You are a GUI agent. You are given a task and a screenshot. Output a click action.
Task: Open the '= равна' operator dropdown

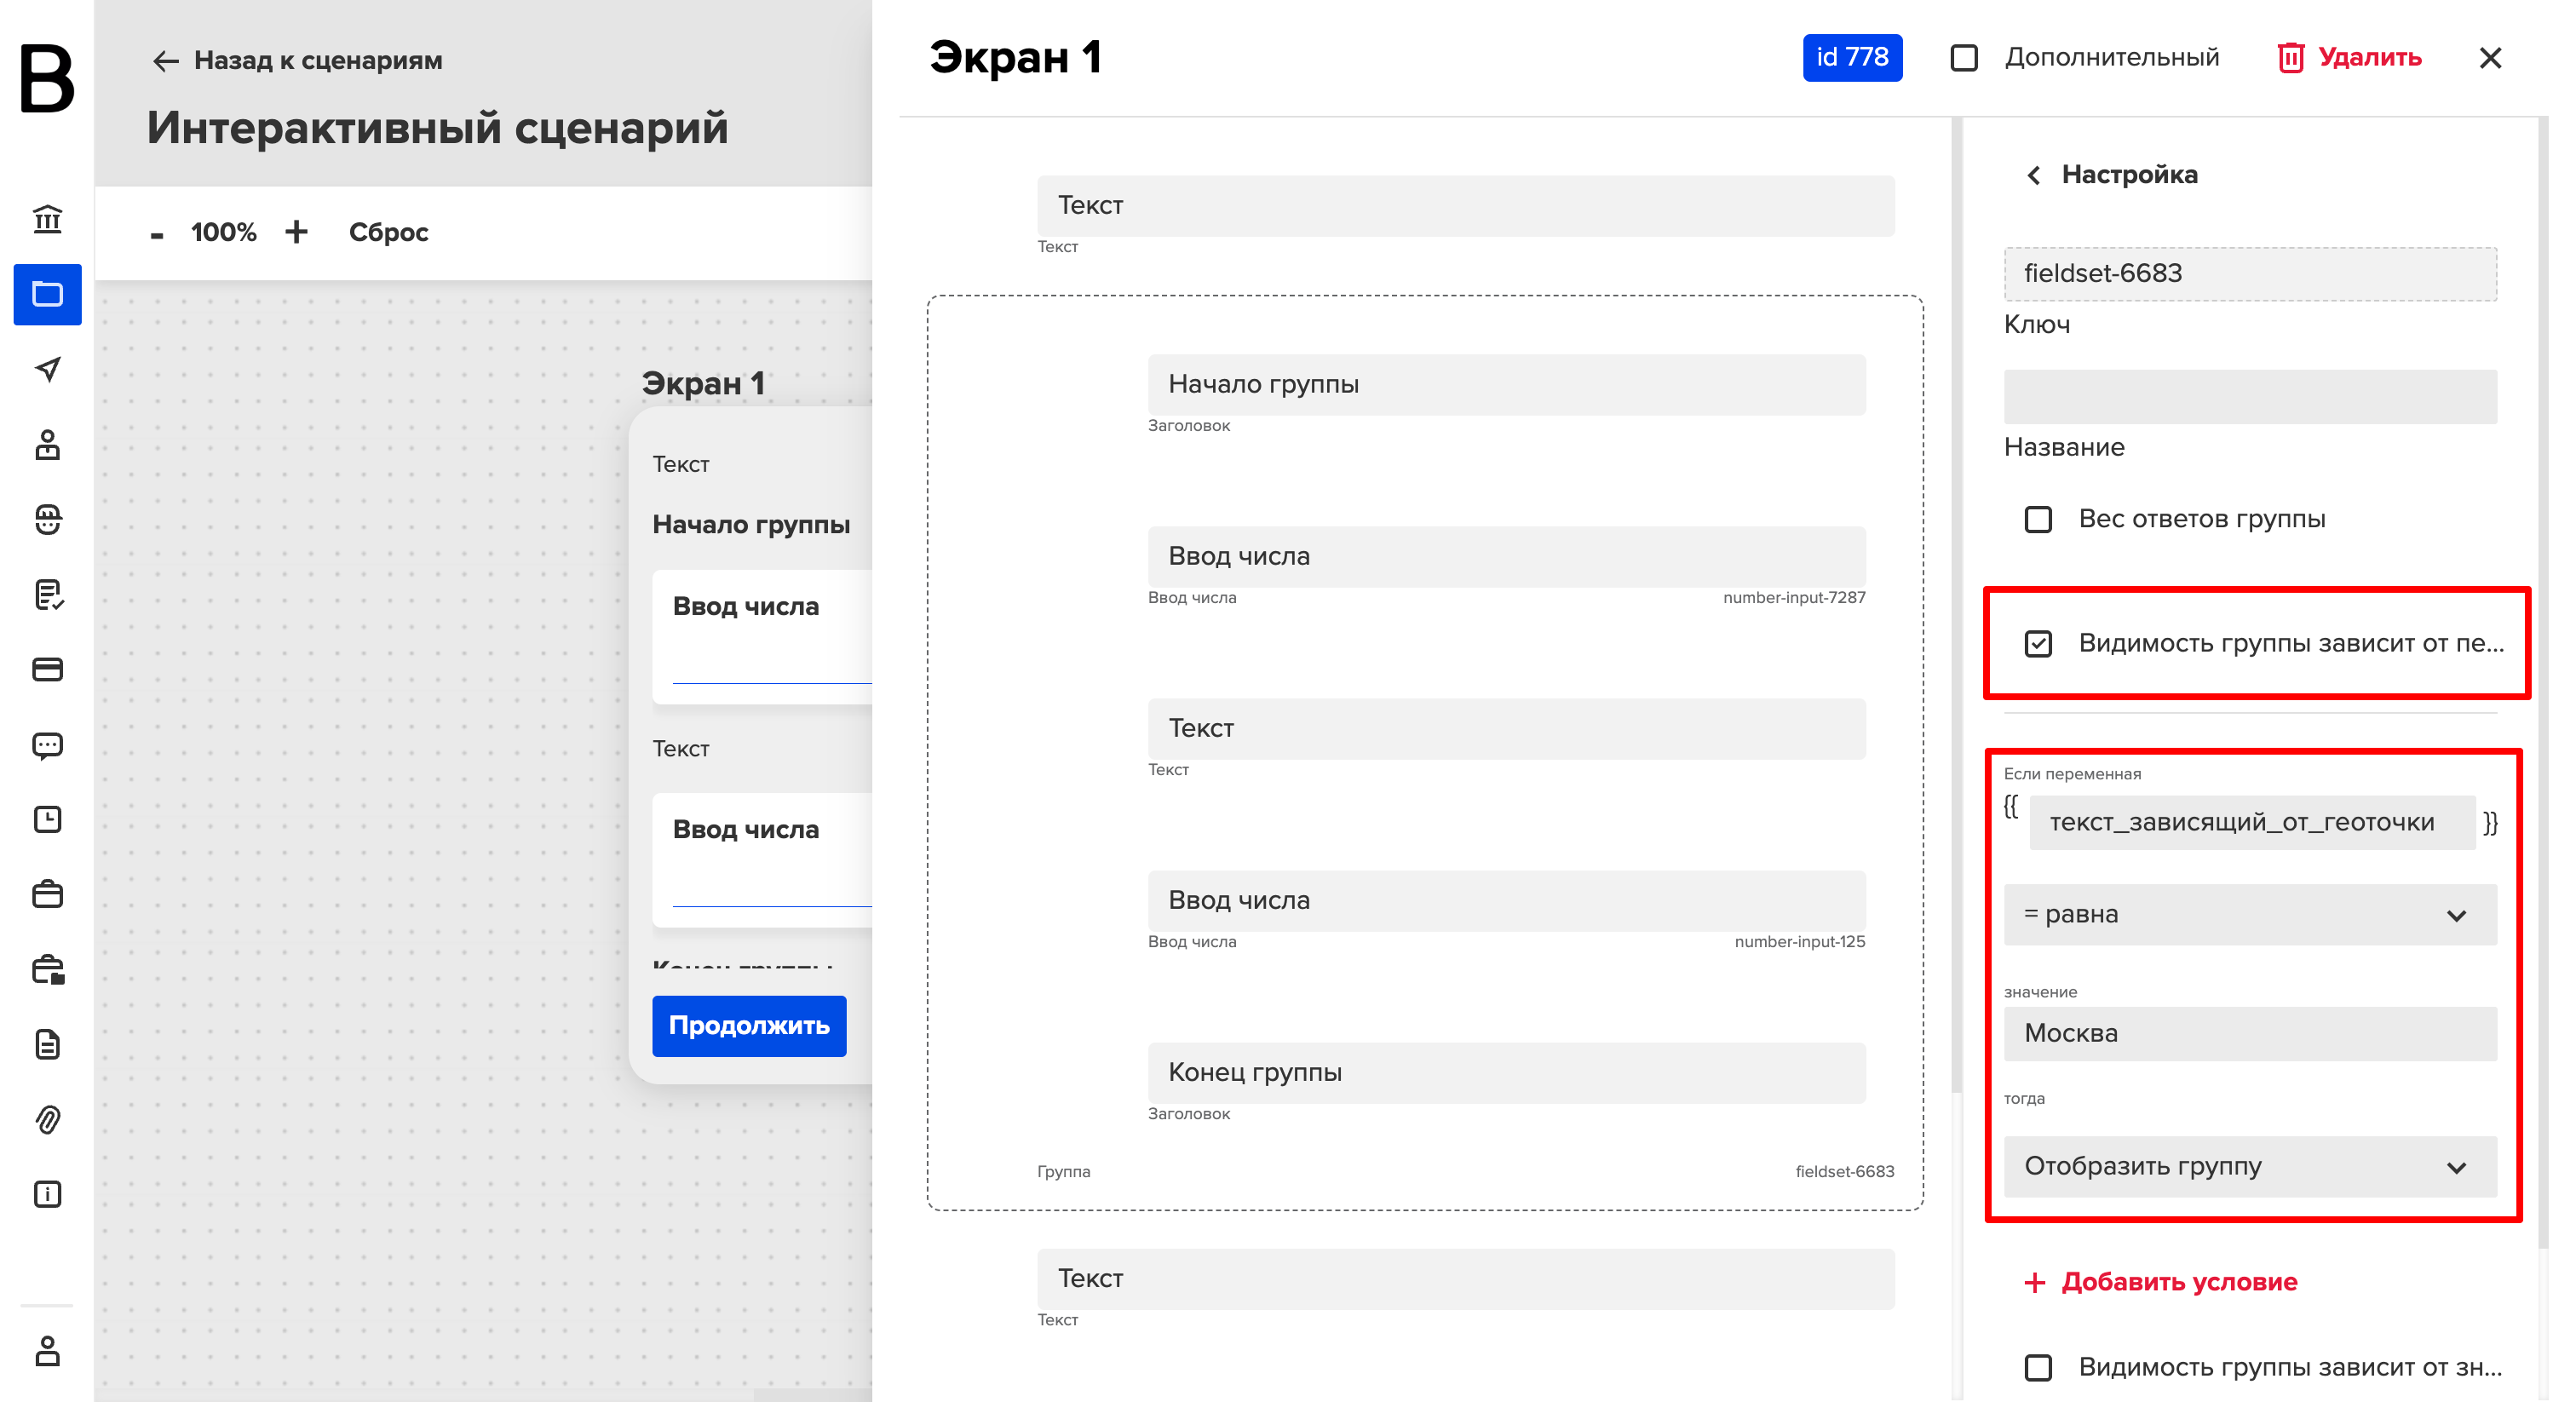click(x=2250, y=915)
